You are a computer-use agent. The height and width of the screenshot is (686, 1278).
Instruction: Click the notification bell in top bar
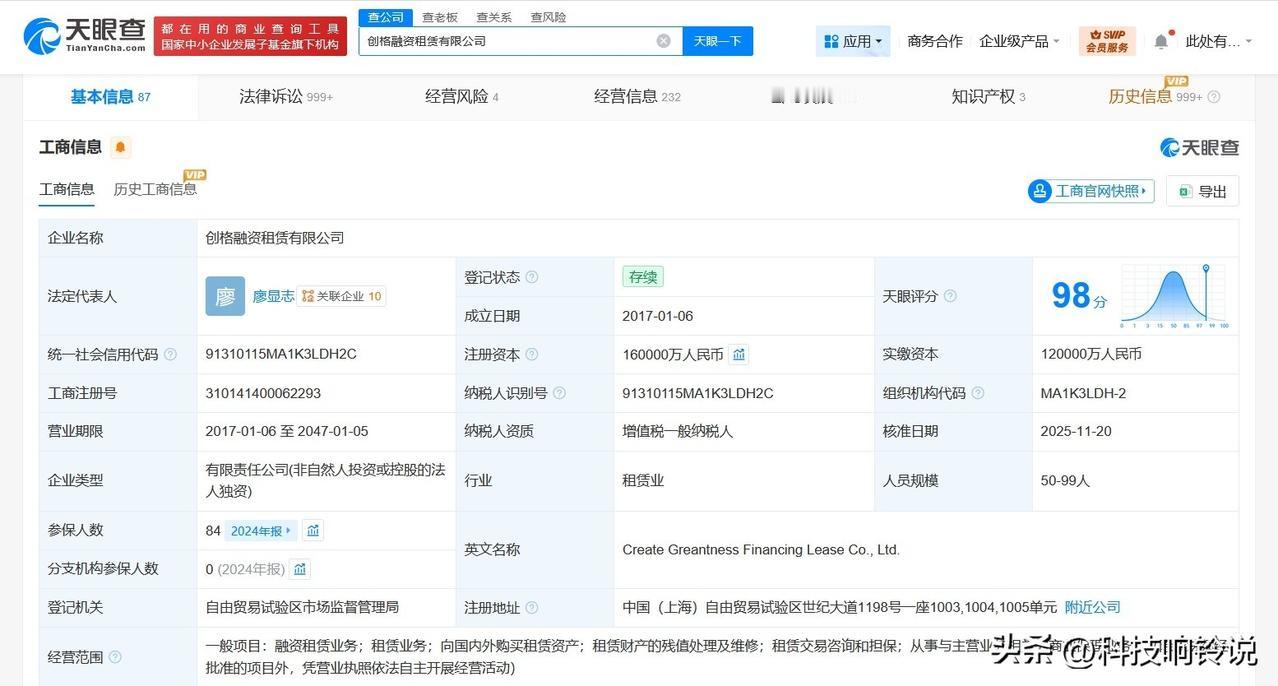tap(1161, 41)
